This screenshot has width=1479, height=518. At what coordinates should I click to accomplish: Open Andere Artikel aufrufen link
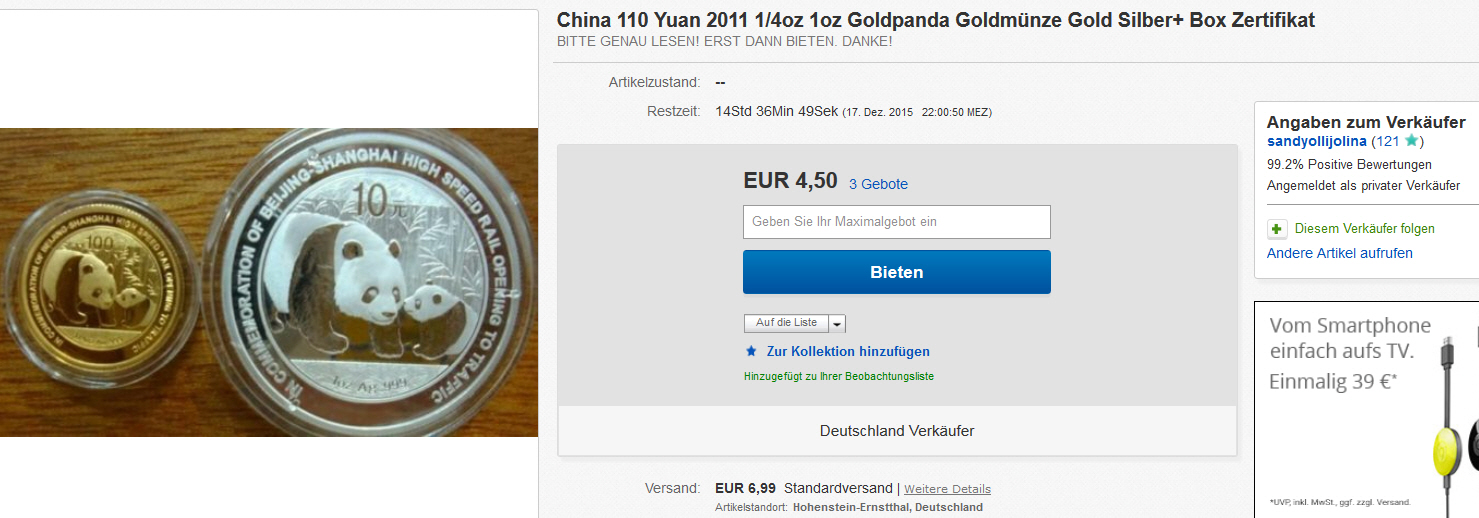click(1340, 253)
